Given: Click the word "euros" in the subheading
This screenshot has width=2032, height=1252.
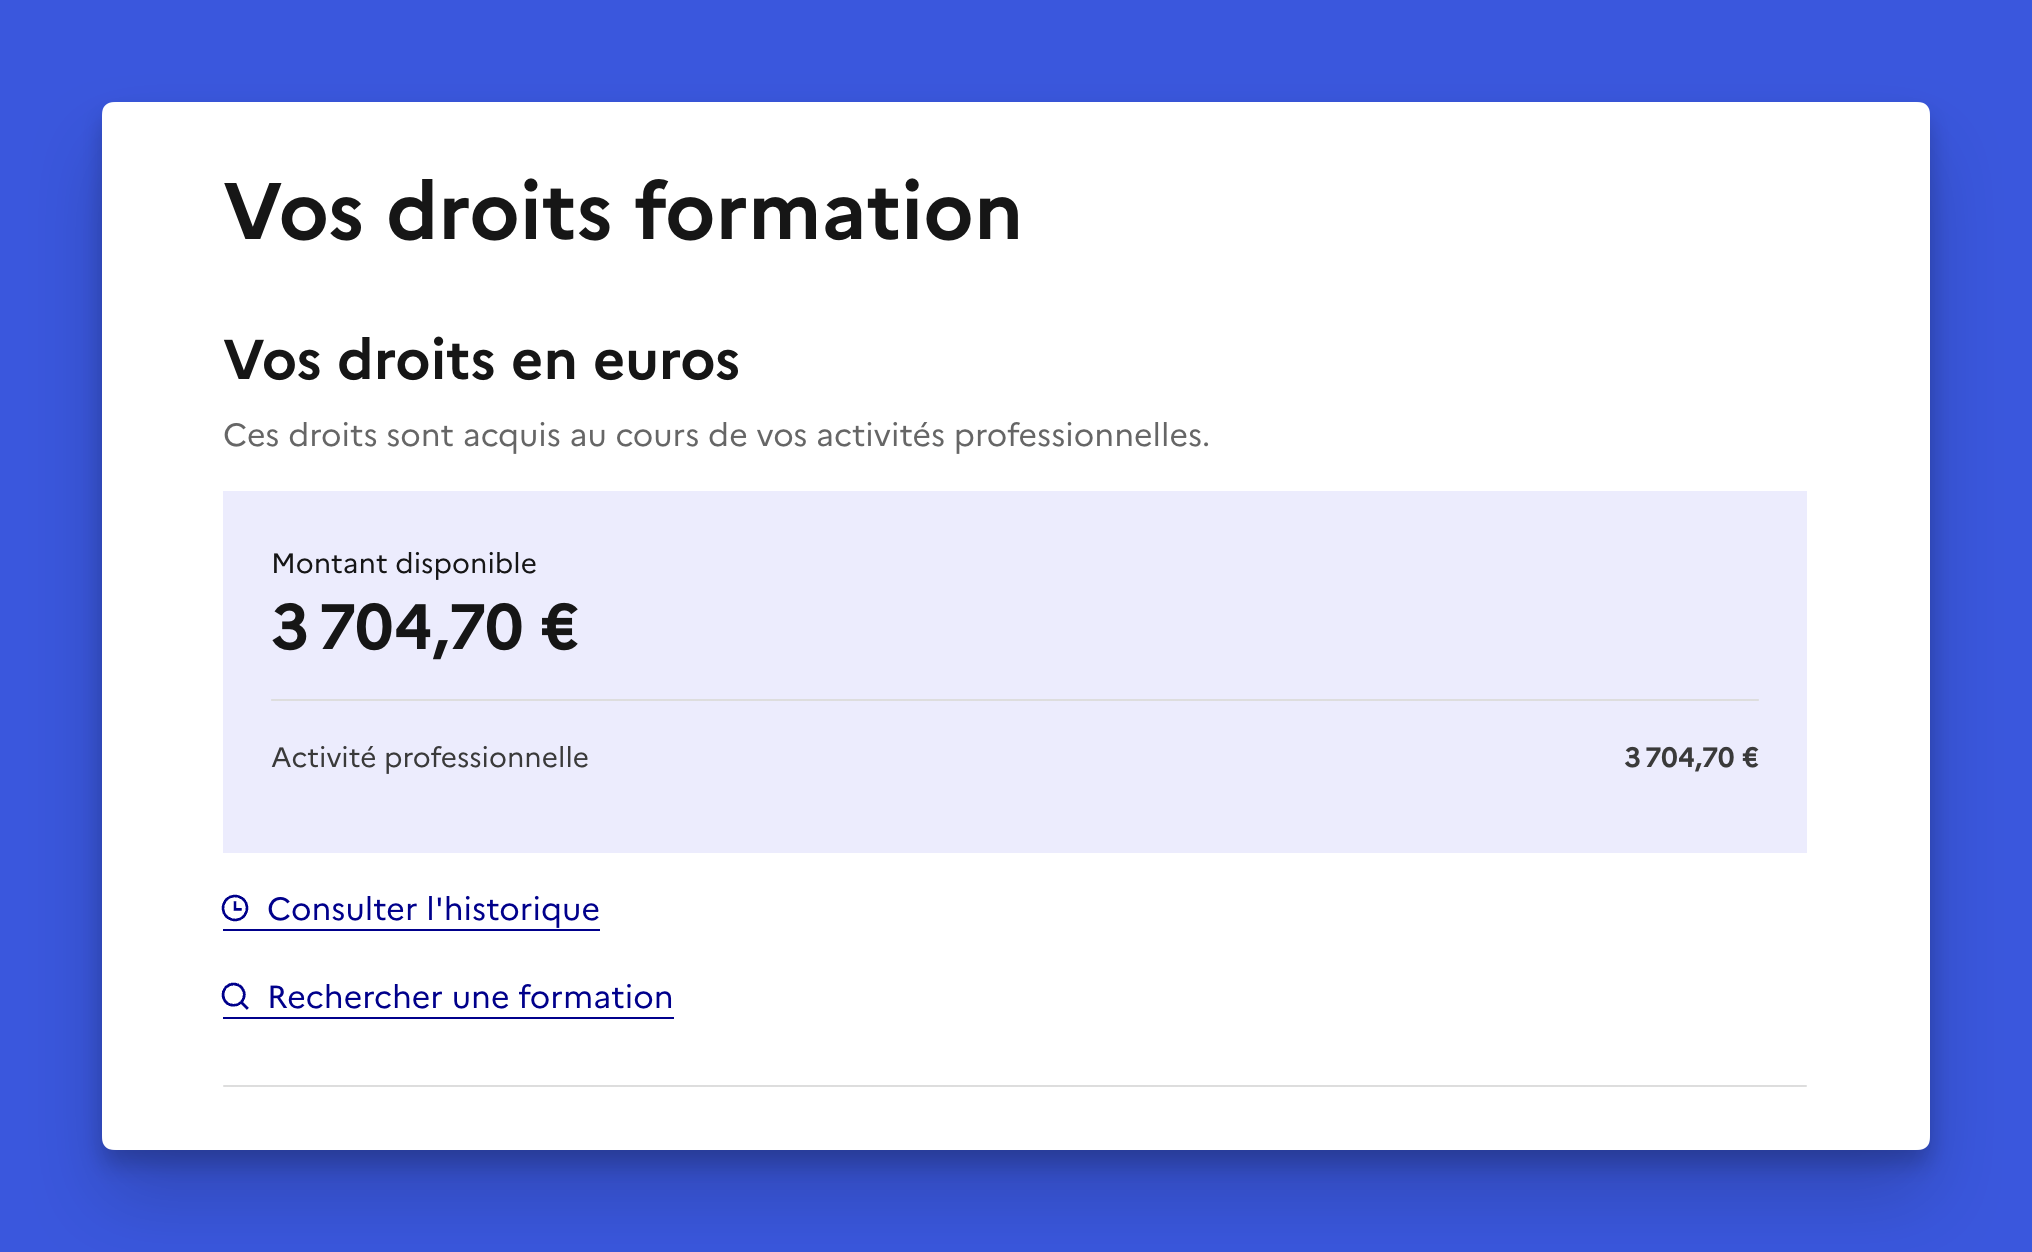Looking at the screenshot, I should [x=666, y=360].
